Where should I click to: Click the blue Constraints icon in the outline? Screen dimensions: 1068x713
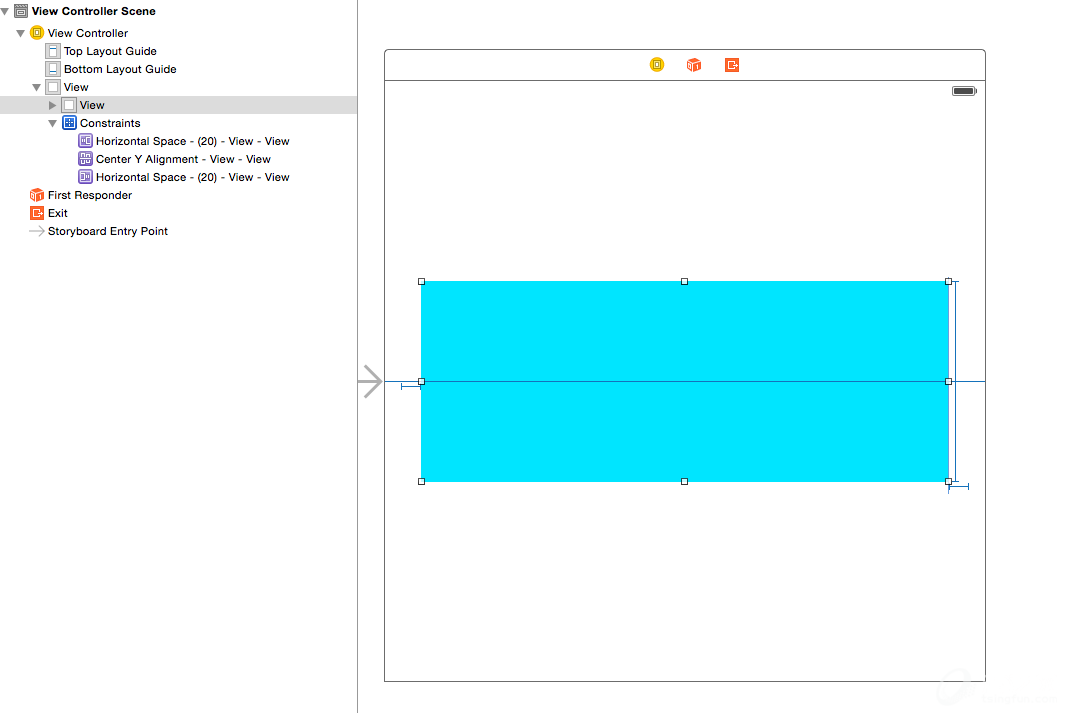click(69, 123)
